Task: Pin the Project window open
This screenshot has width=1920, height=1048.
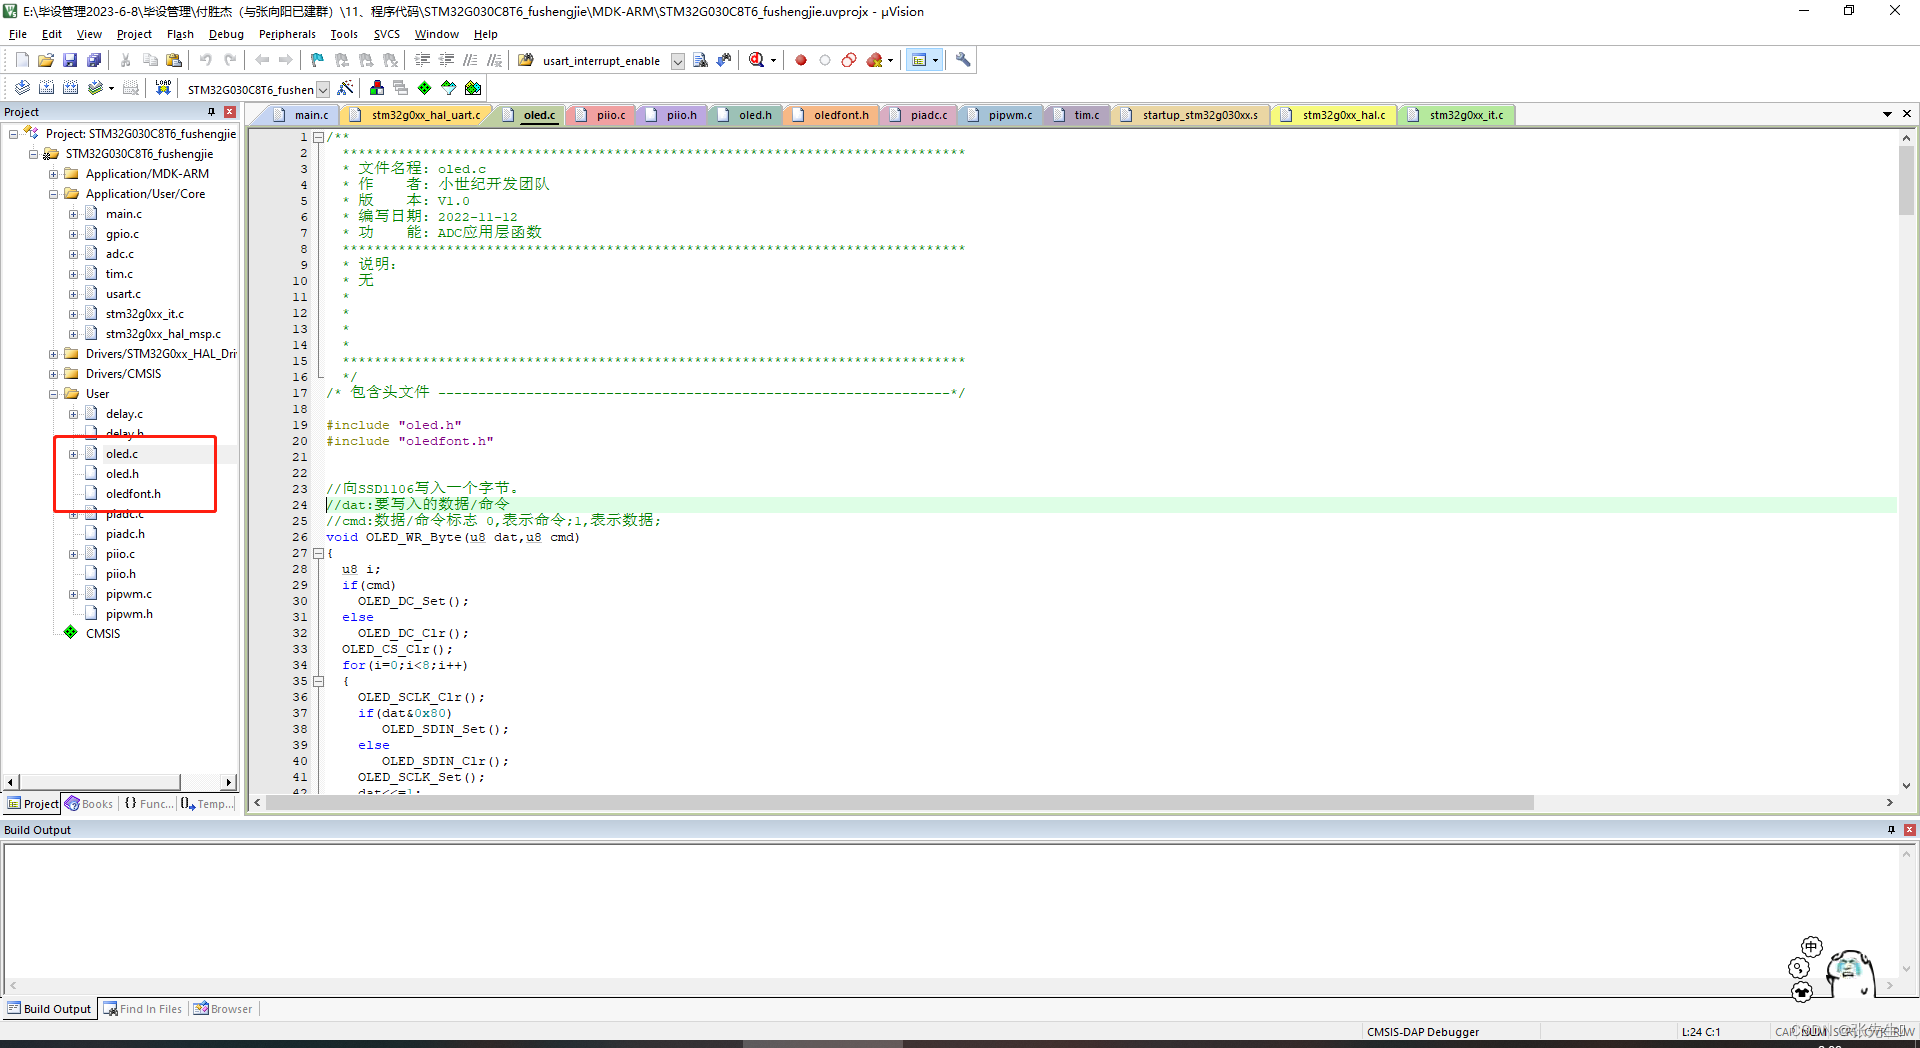Action: pos(212,111)
